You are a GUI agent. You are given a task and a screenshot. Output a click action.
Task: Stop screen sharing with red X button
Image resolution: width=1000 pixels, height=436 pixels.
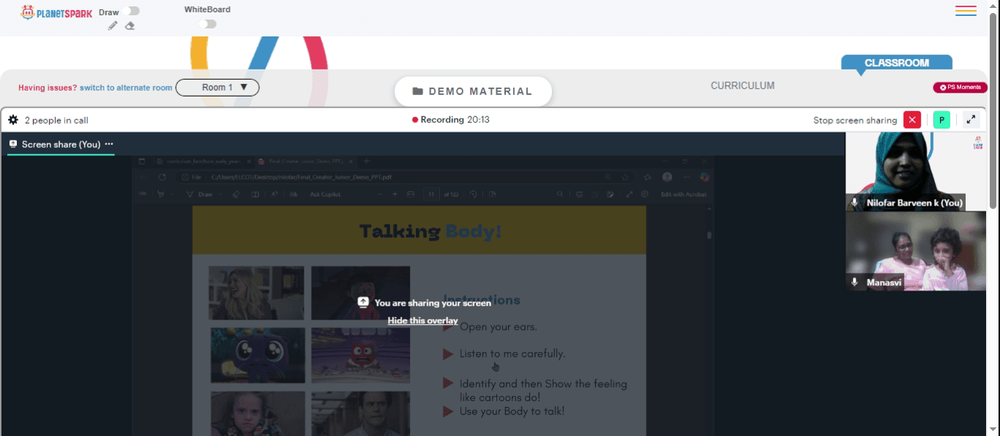tap(912, 120)
